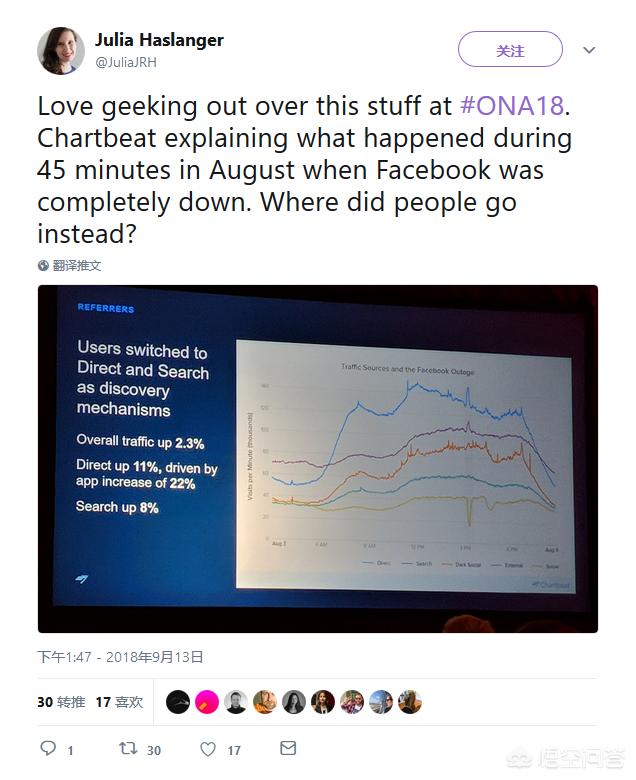
Task: Expand tweet options chevron dropdown
Action: coord(589,50)
